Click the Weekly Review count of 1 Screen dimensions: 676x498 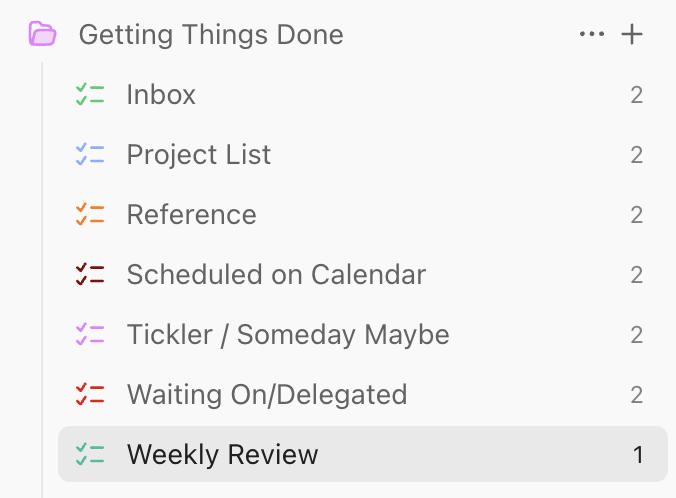coord(638,455)
